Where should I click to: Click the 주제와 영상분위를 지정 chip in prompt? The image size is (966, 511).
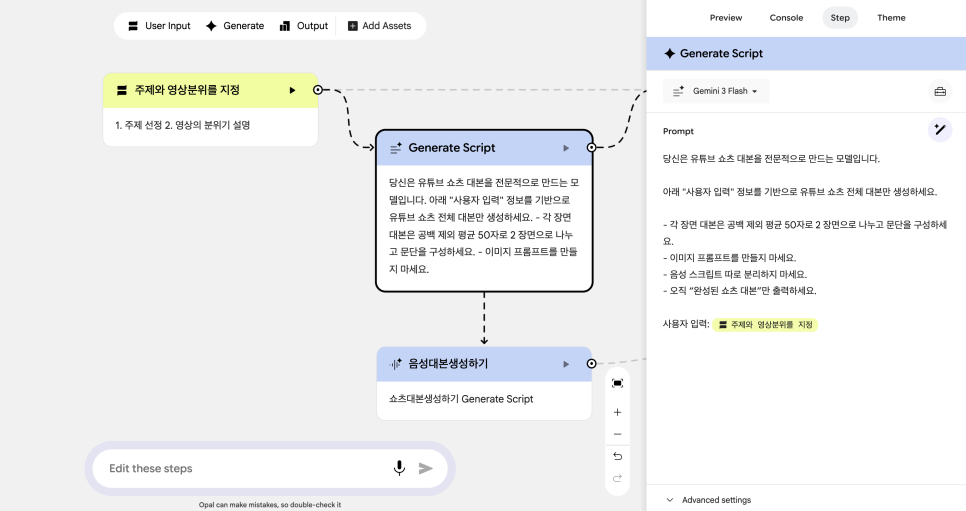(765, 324)
